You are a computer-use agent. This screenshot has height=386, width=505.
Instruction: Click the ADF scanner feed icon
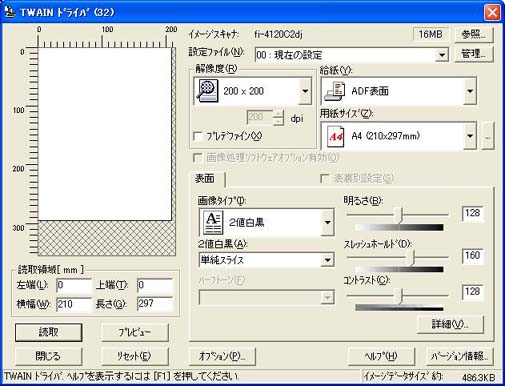pyautogui.click(x=334, y=91)
